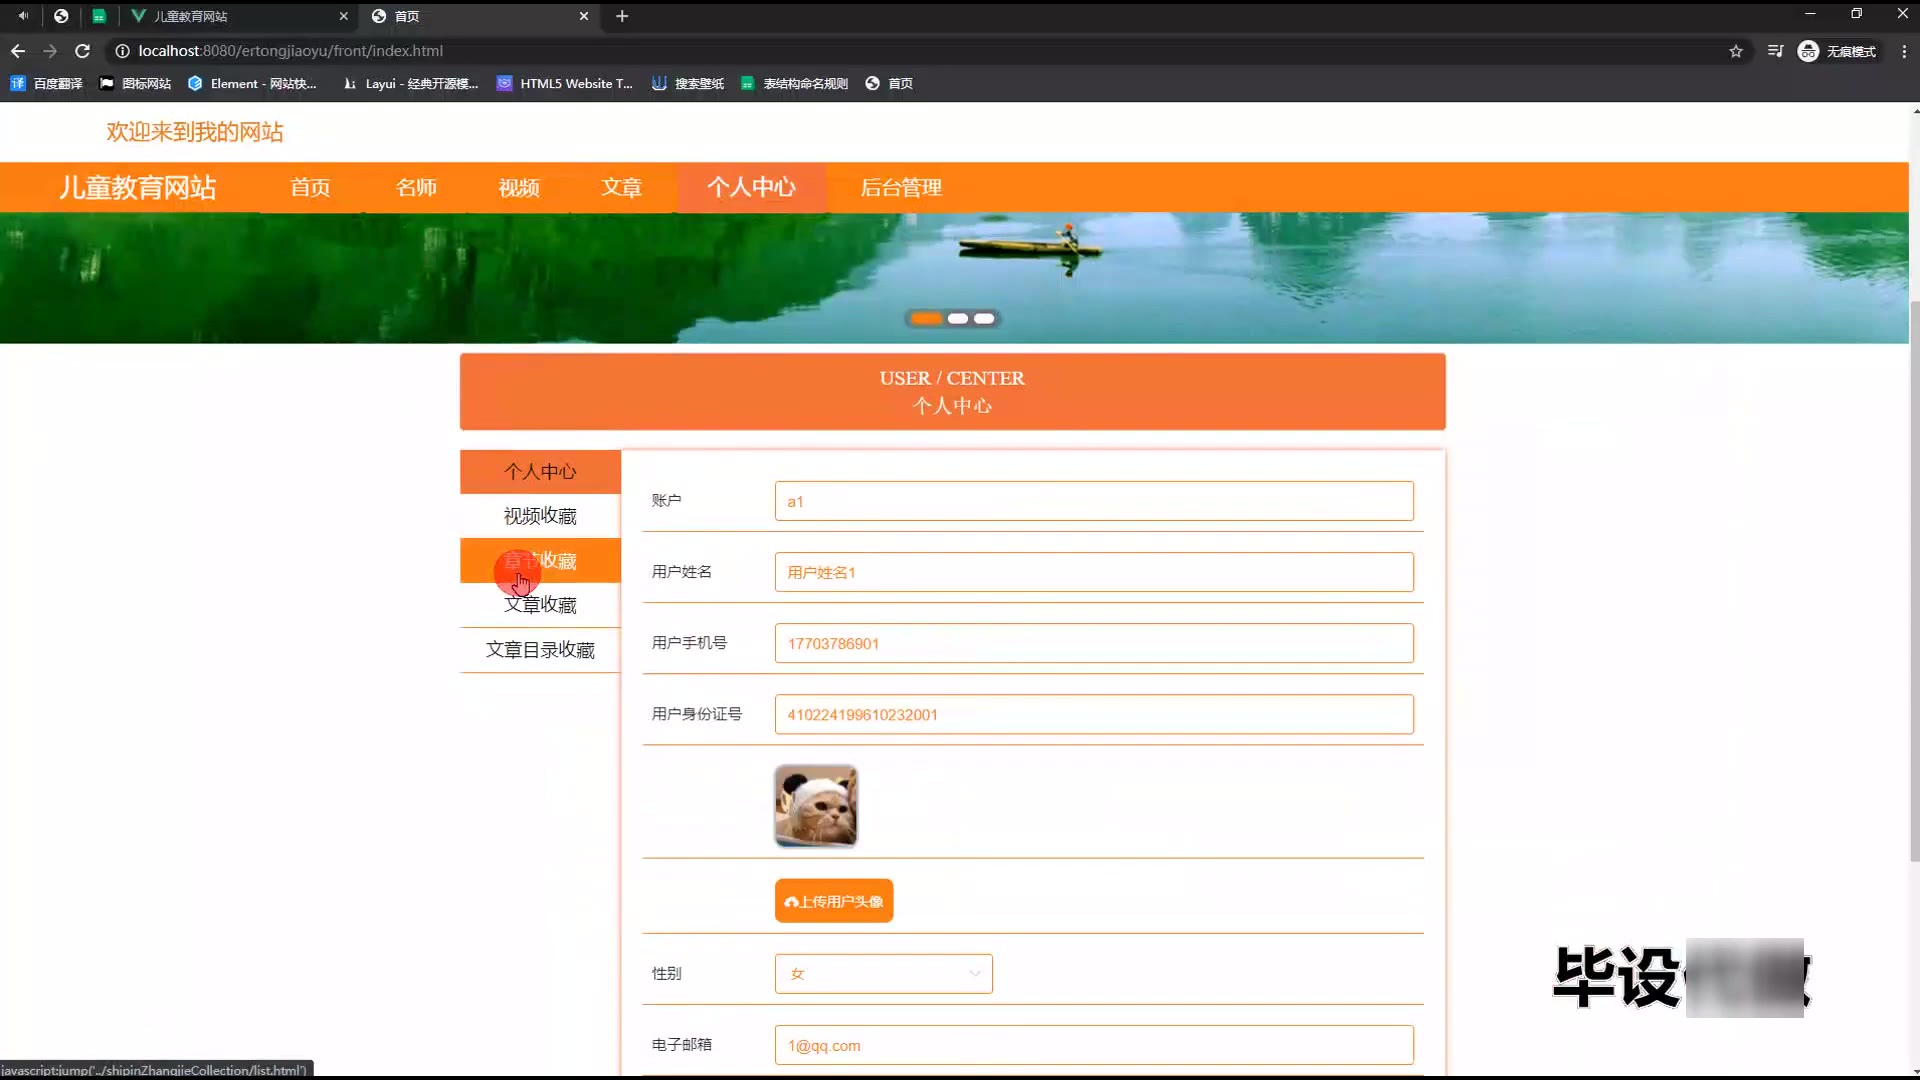Image resolution: width=1920 pixels, height=1080 pixels.
Task: Navigate to 首页 in the orange nav bar
Action: (x=310, y=188)
